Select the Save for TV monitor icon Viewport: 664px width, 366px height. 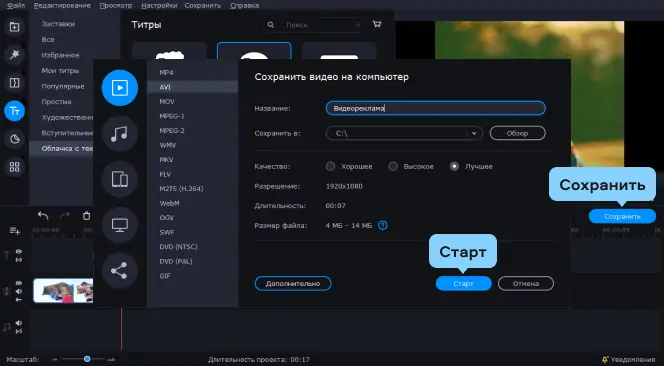(x=120, y=225)
